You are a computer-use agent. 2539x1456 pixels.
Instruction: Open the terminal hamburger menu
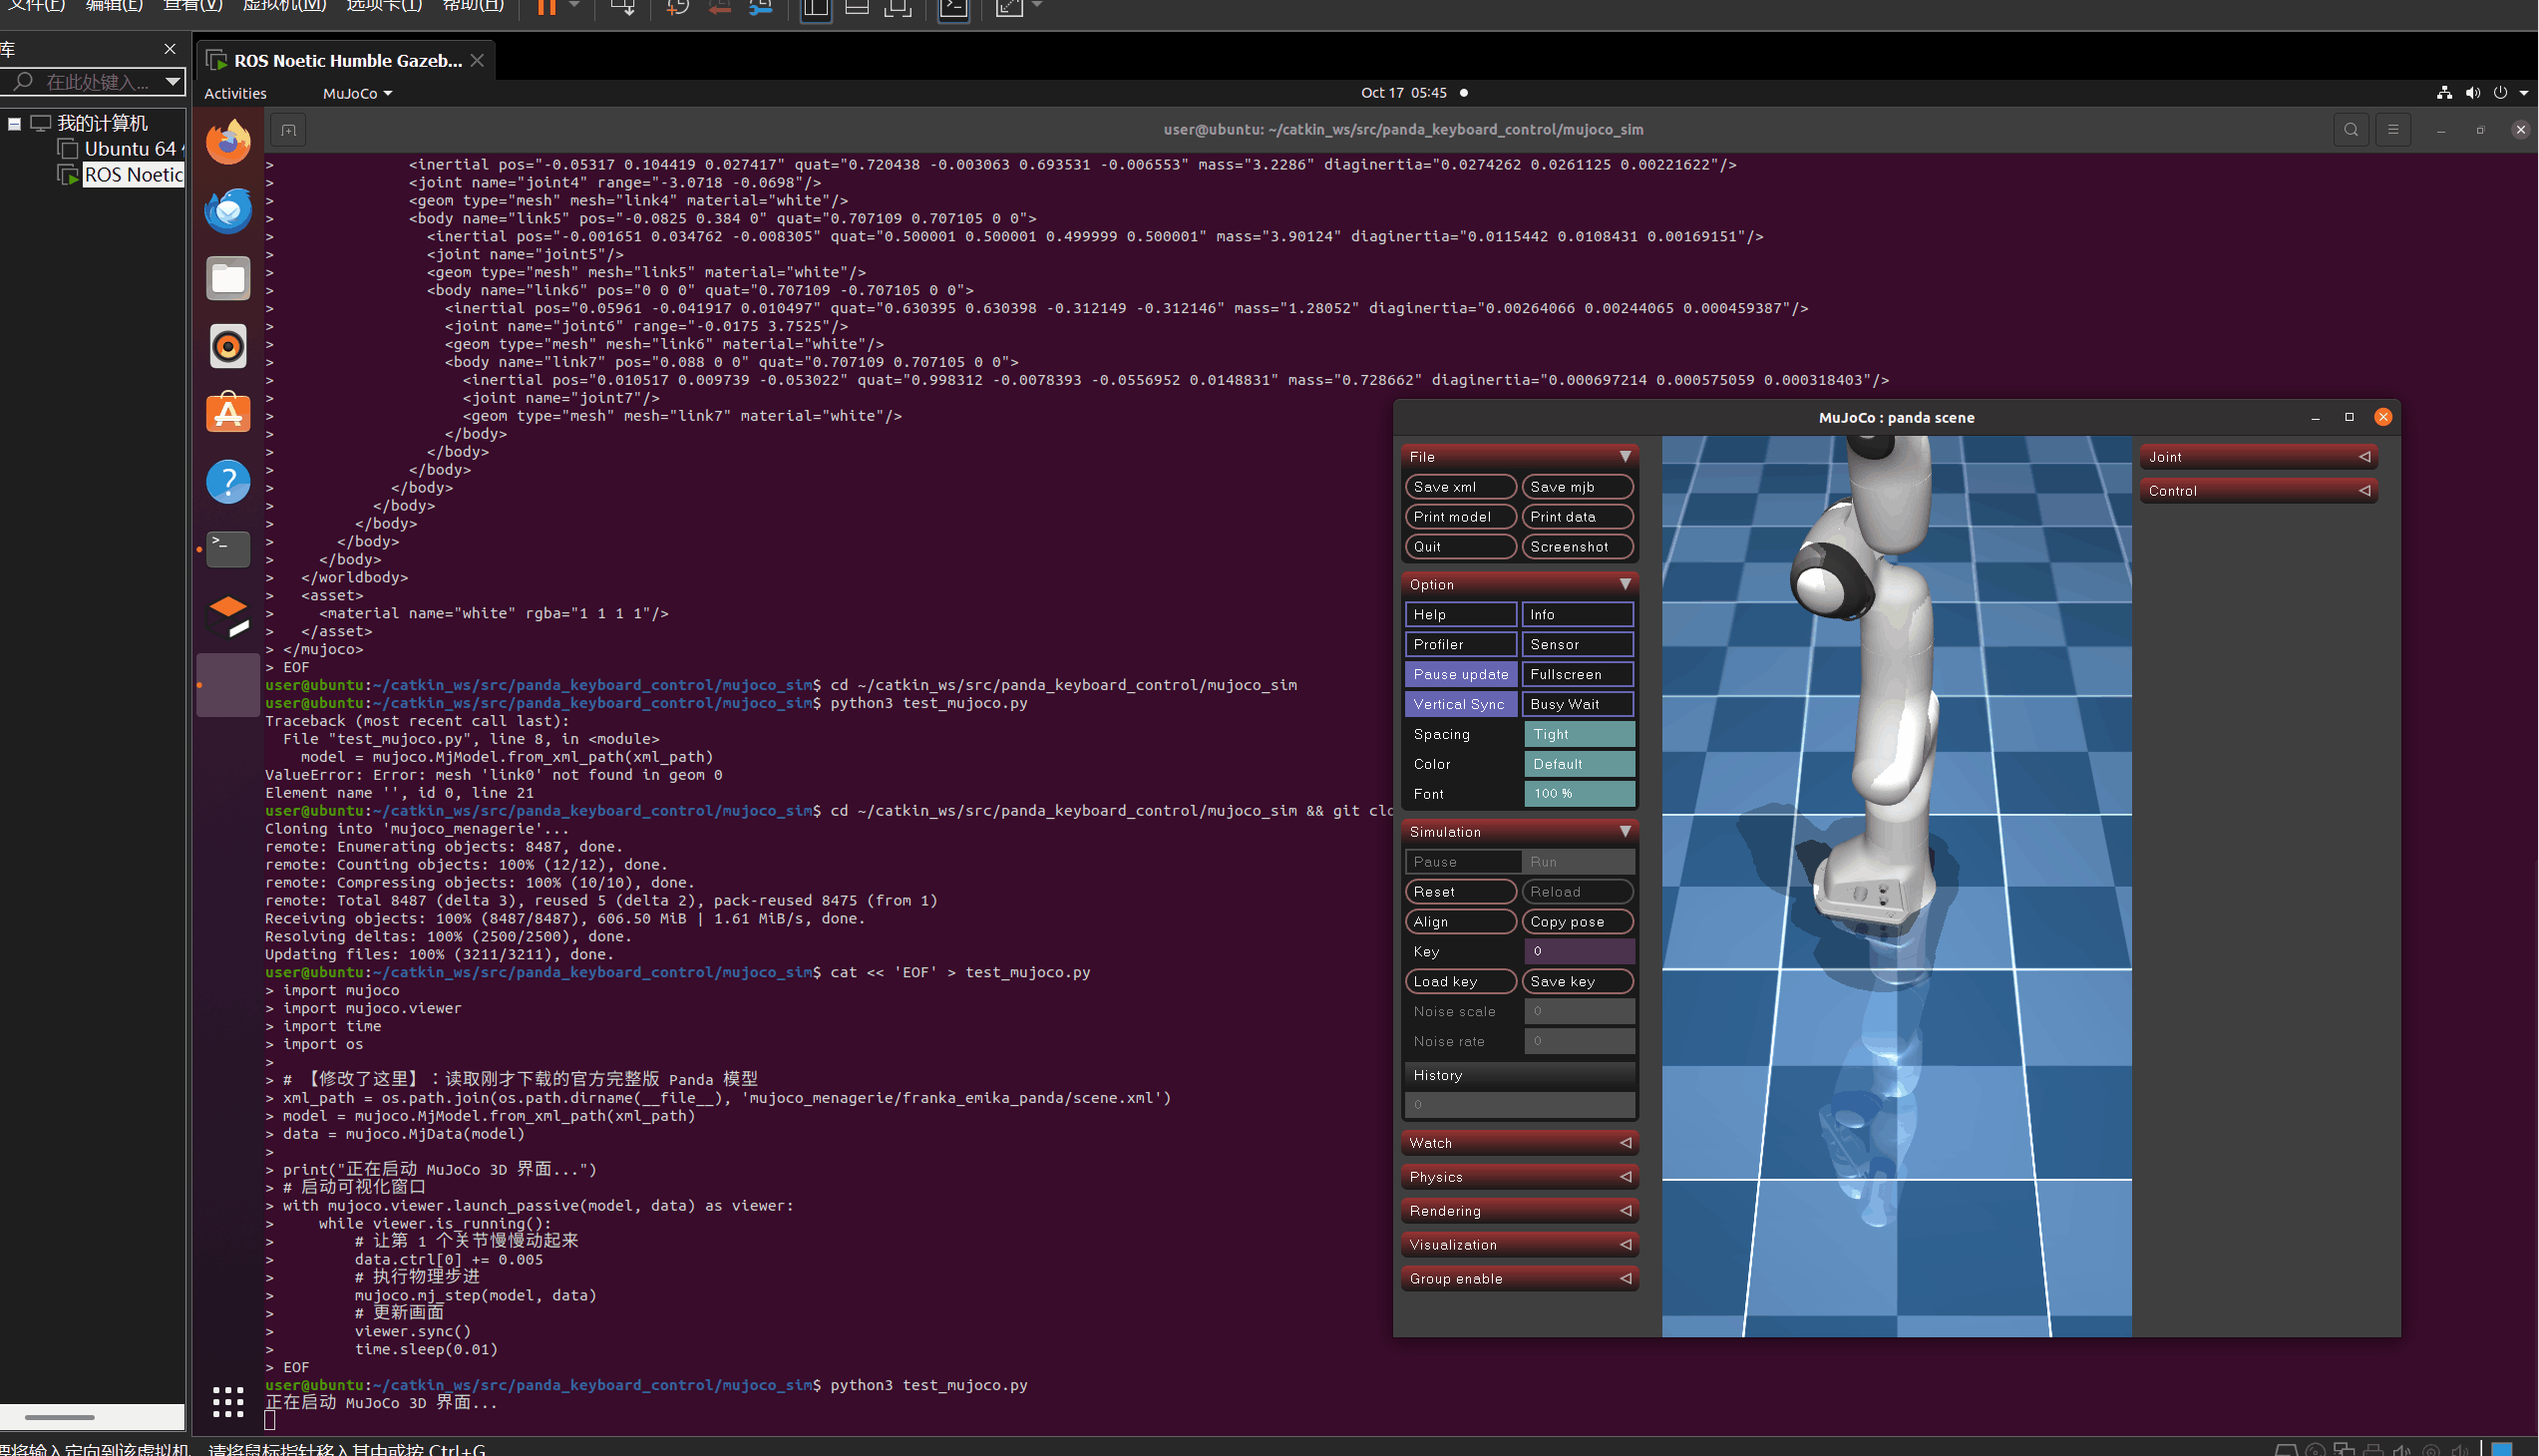pyautogui.click(x=2393, y=129)
